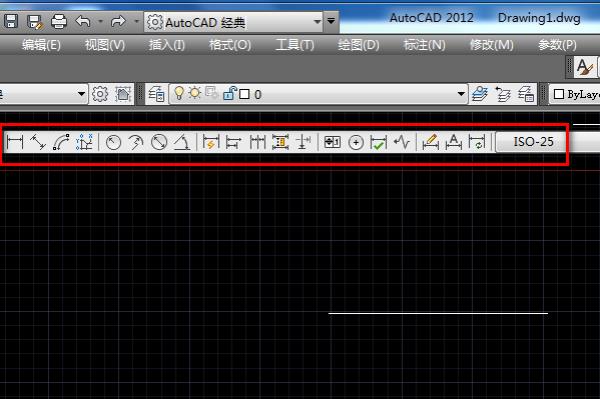Open the 标注(N) menu
This screenshot has height=399, width=600.
[424, 45]
